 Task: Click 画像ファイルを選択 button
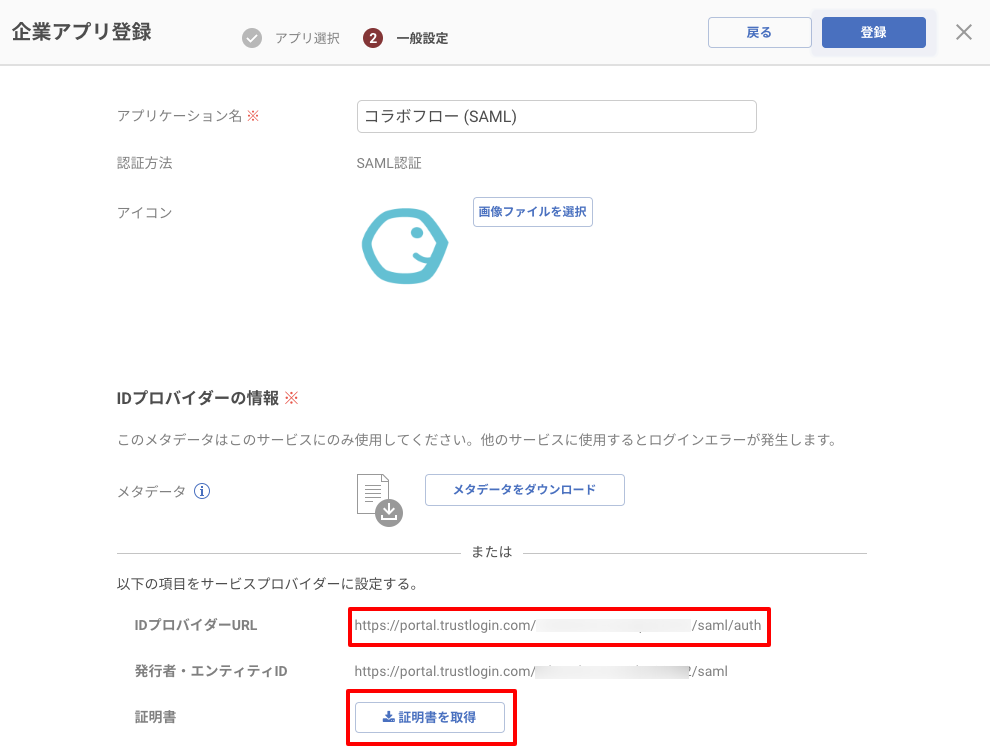pyautogui.click(x=532, y=212)
